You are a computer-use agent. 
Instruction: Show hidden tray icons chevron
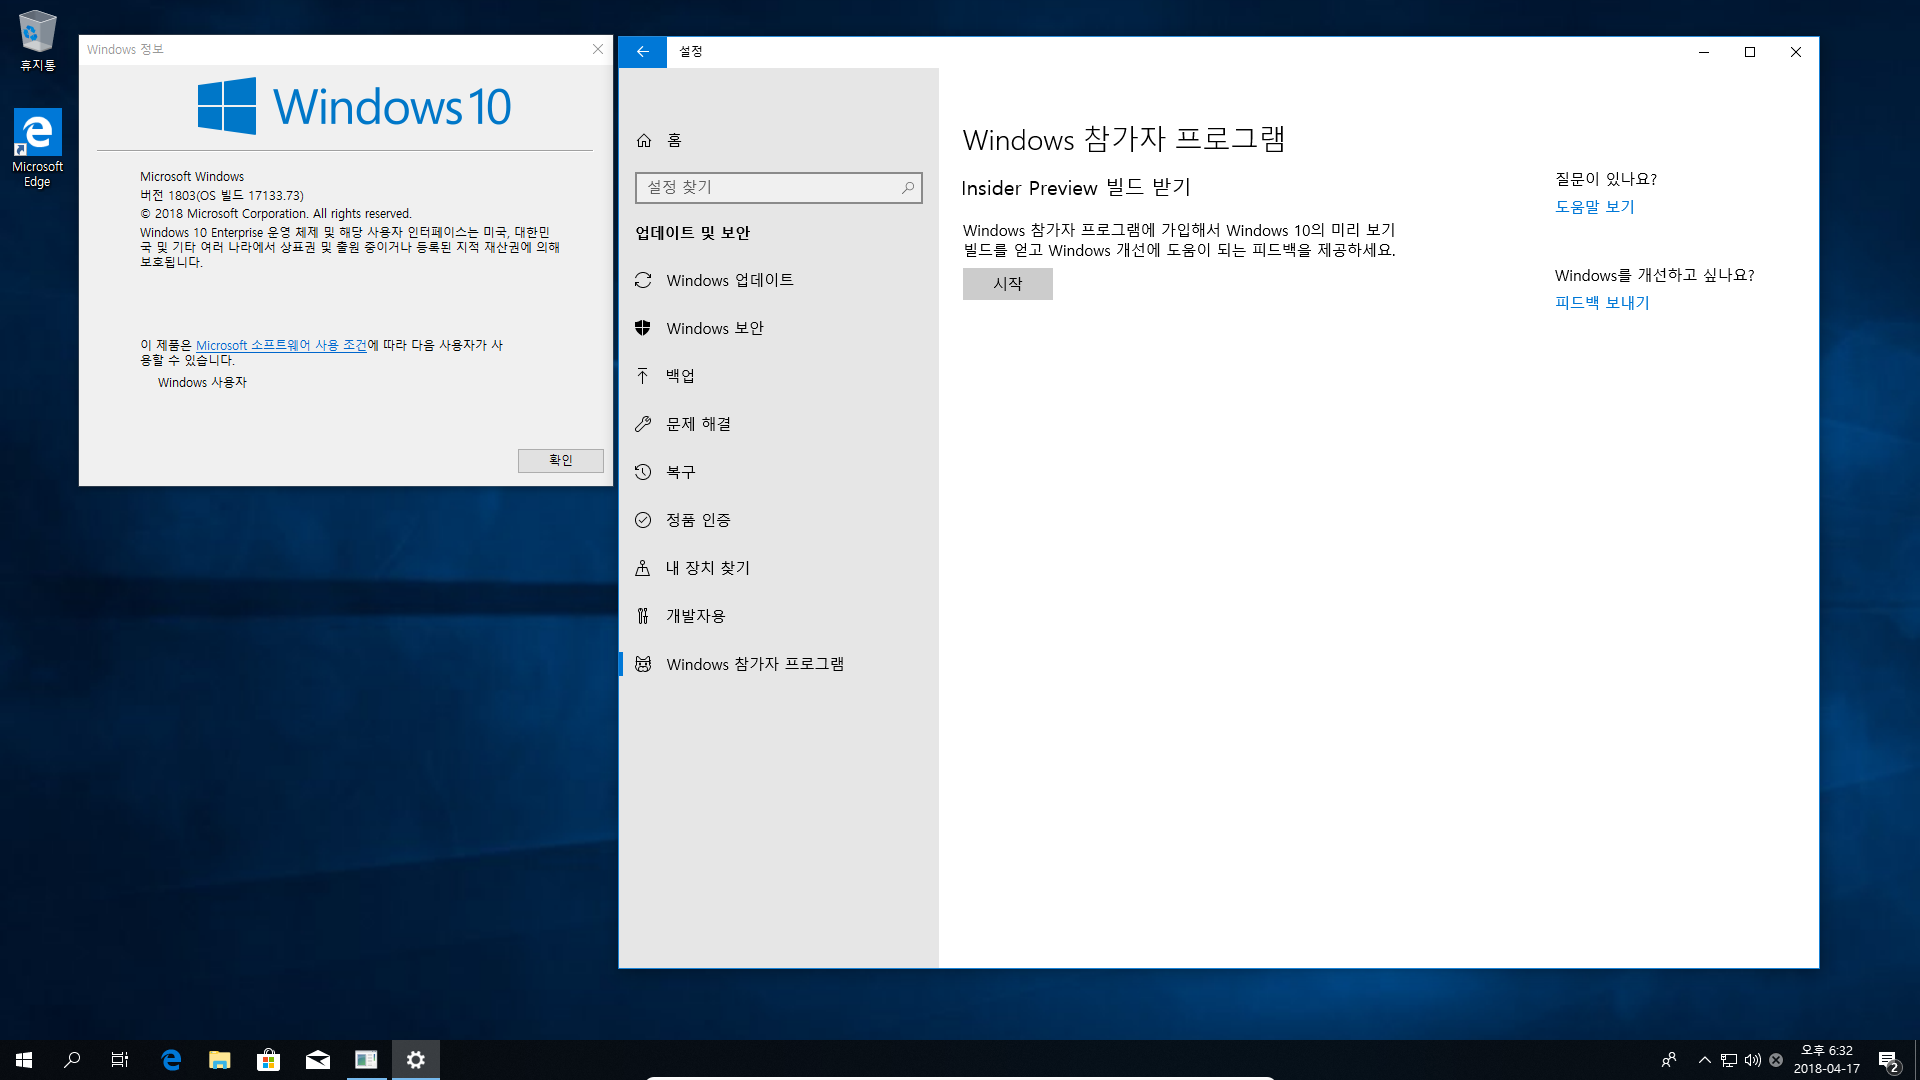[x=1705, y=1060]
